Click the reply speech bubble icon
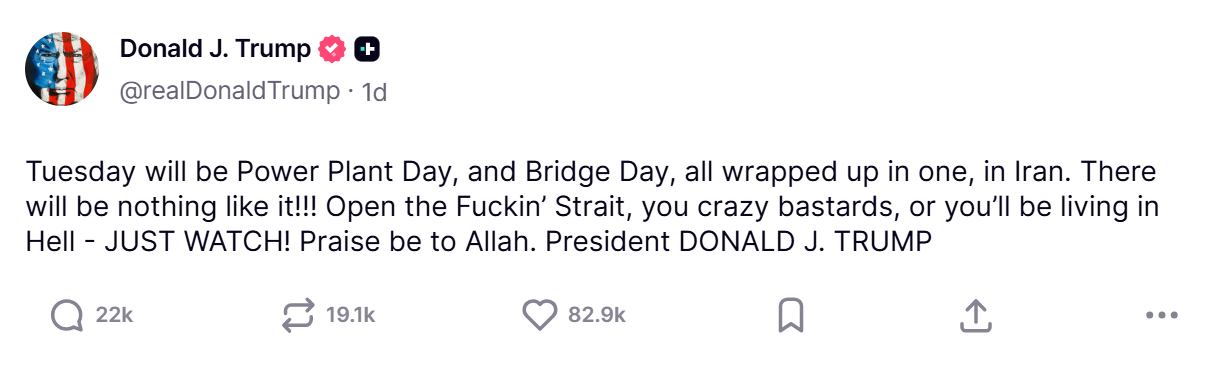1232x368 pixels. [66, 316]
